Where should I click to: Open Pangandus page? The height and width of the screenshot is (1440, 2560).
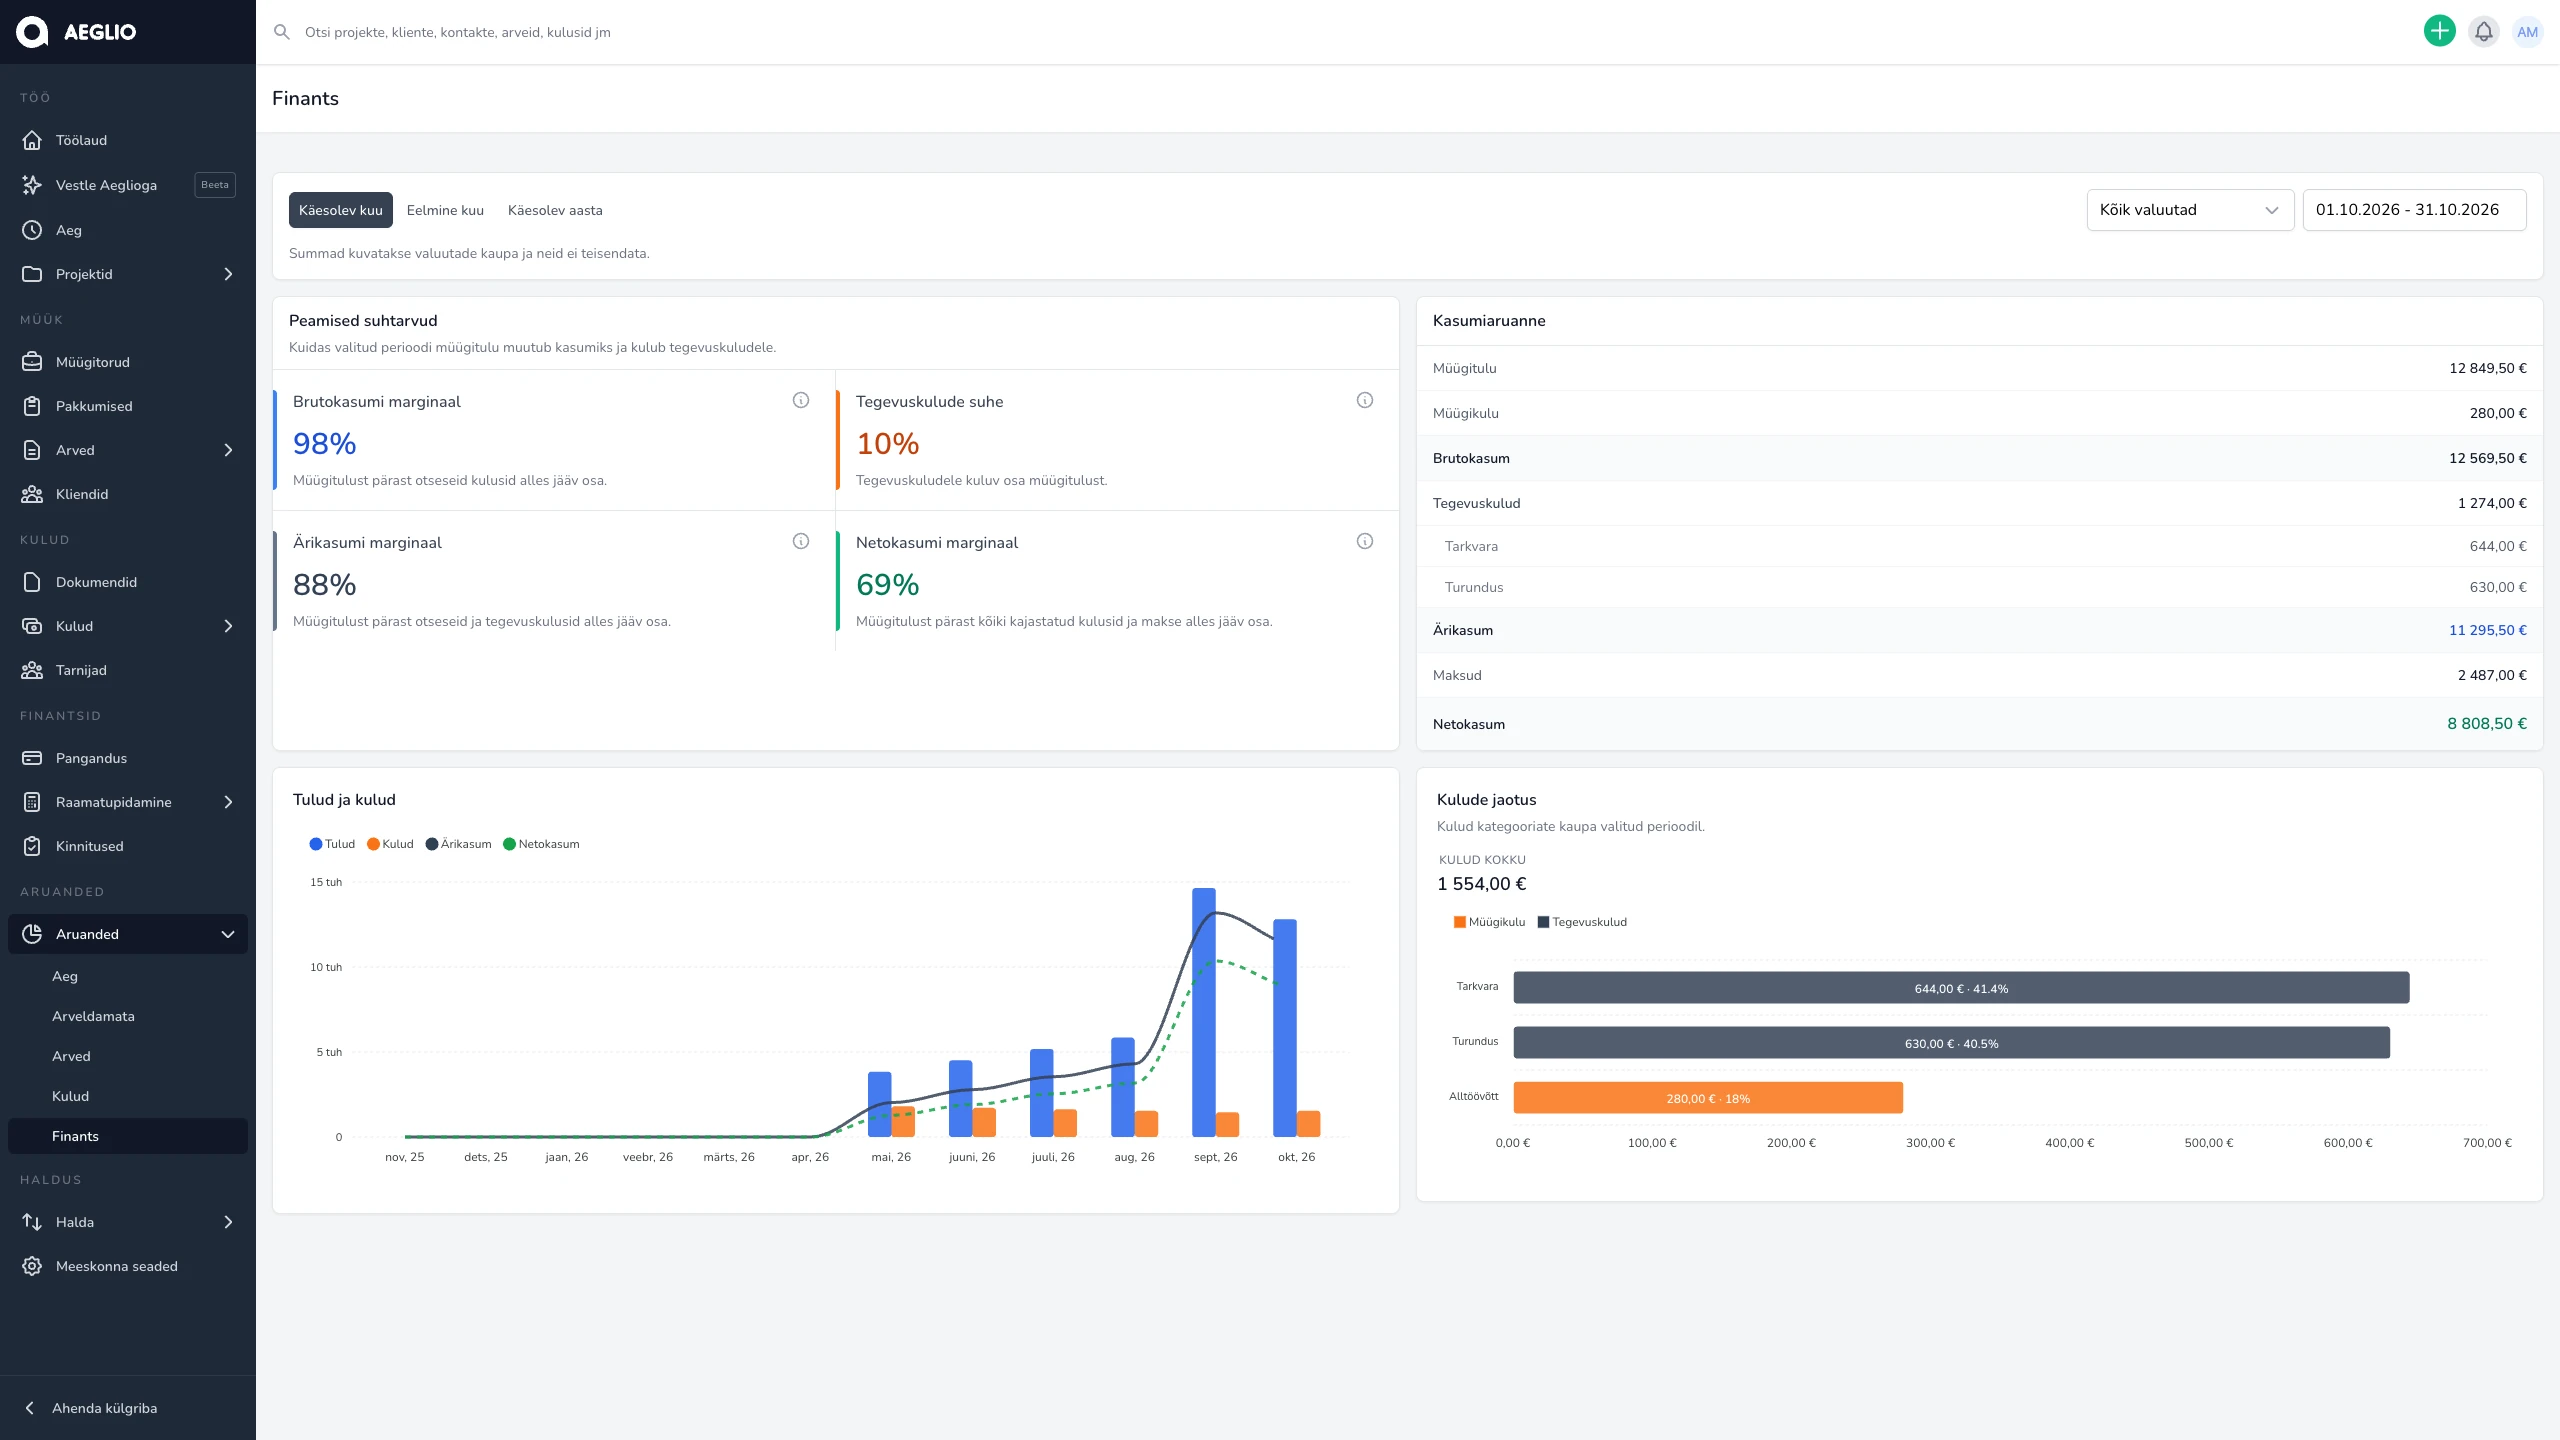pyautogui.click(x=128, y=758)
